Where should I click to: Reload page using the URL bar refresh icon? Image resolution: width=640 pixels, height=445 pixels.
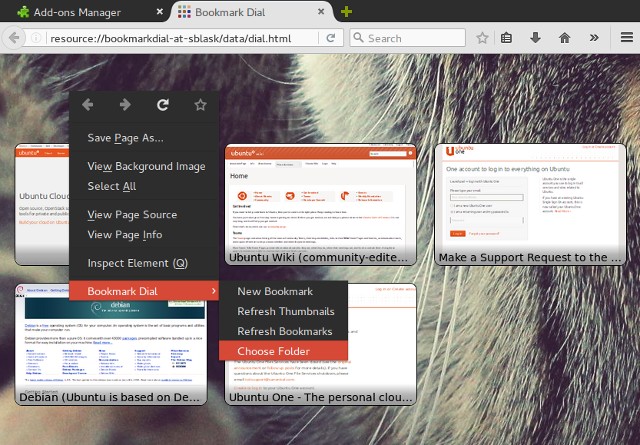pos(331,38)
